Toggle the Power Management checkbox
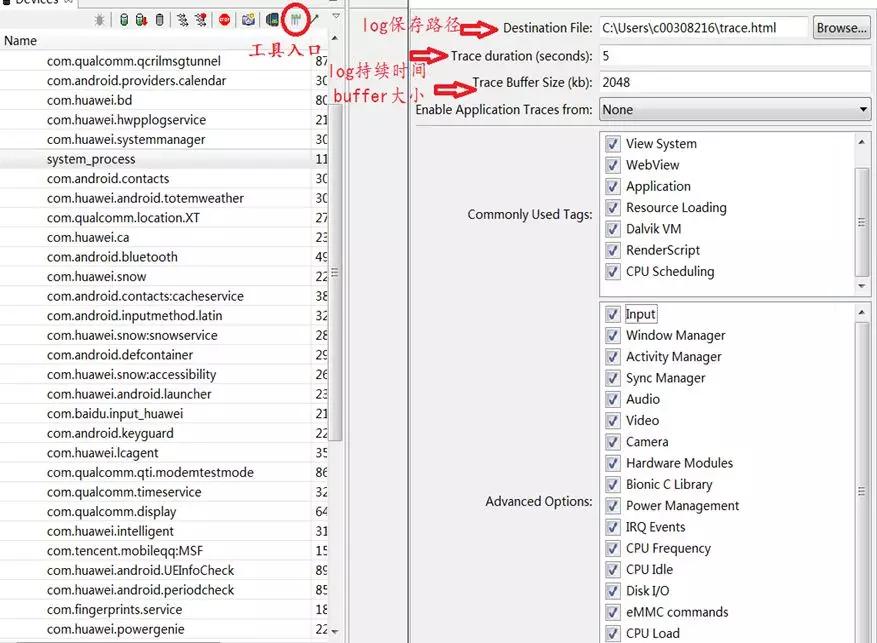 [x=613, y=505]
